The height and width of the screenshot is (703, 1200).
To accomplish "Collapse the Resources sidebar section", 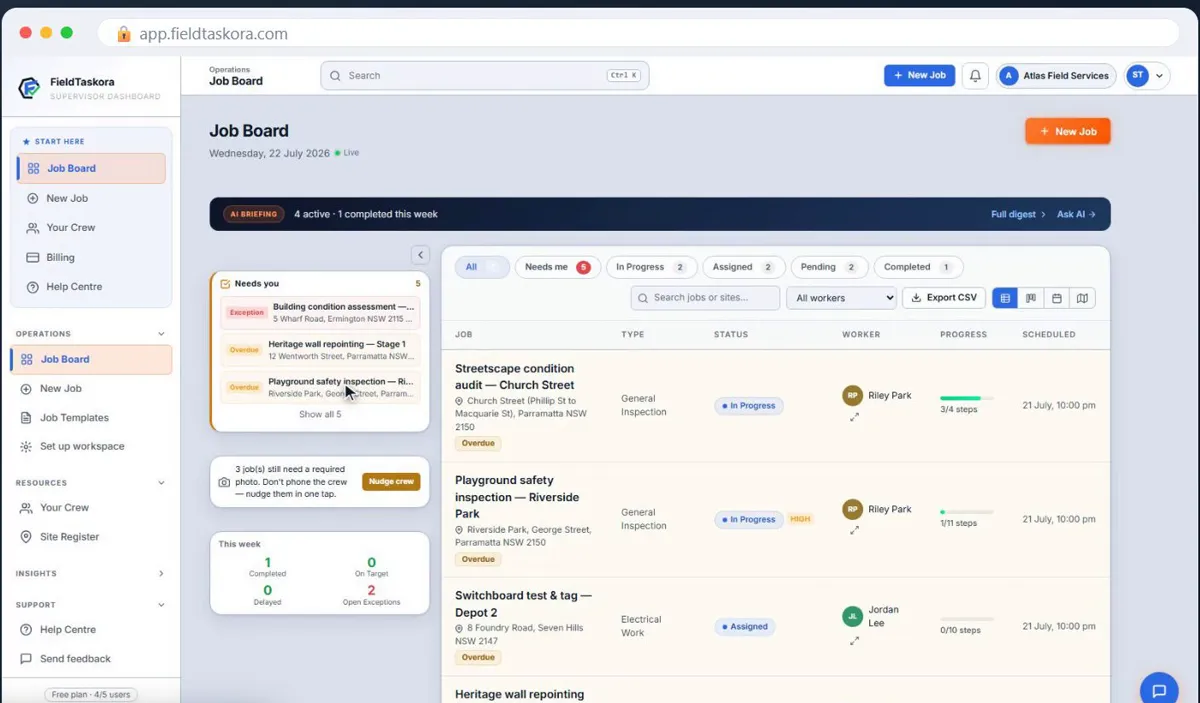I will point(161,483).
